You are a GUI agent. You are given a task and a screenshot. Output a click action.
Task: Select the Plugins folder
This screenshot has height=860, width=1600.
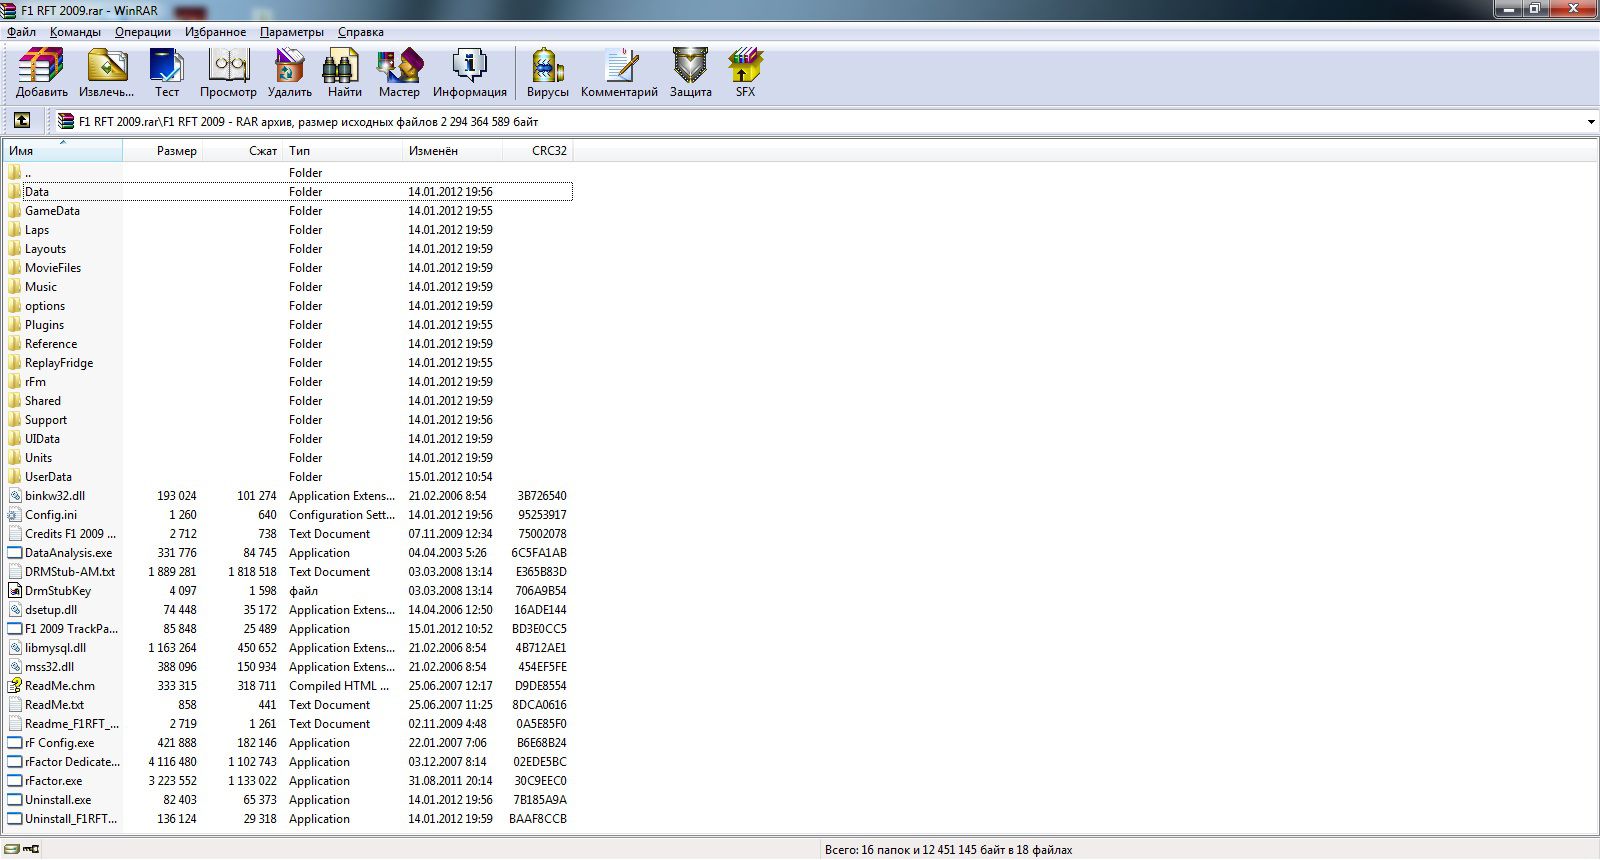coord(44,325)
